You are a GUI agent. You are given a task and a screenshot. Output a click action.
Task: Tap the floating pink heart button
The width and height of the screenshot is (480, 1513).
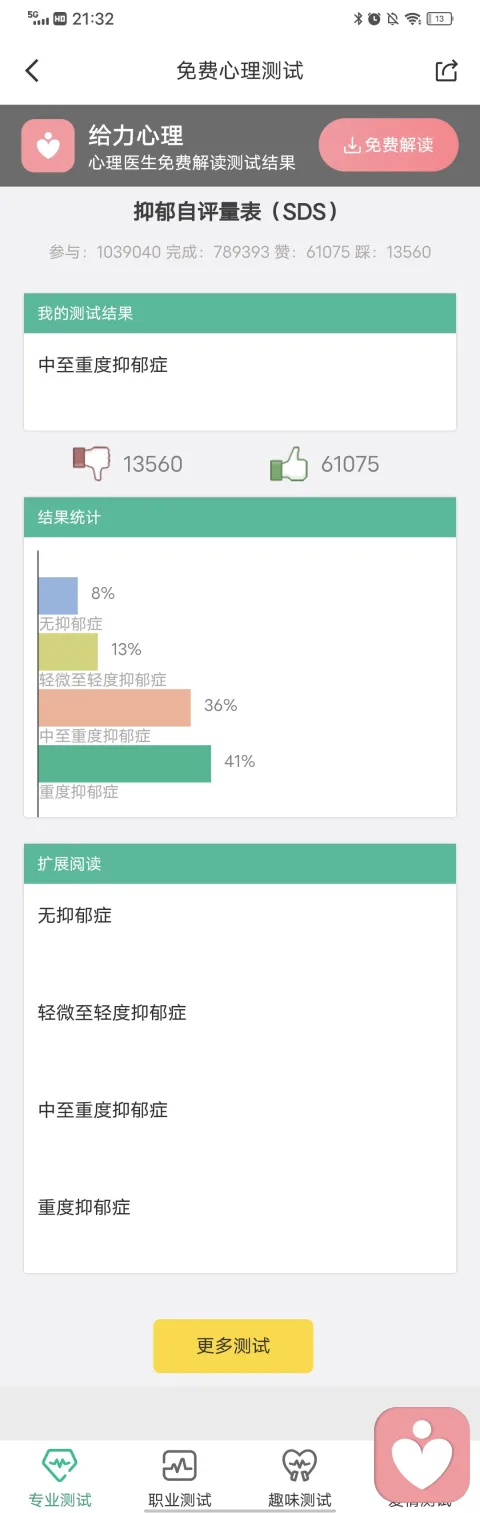(422, 1455)
